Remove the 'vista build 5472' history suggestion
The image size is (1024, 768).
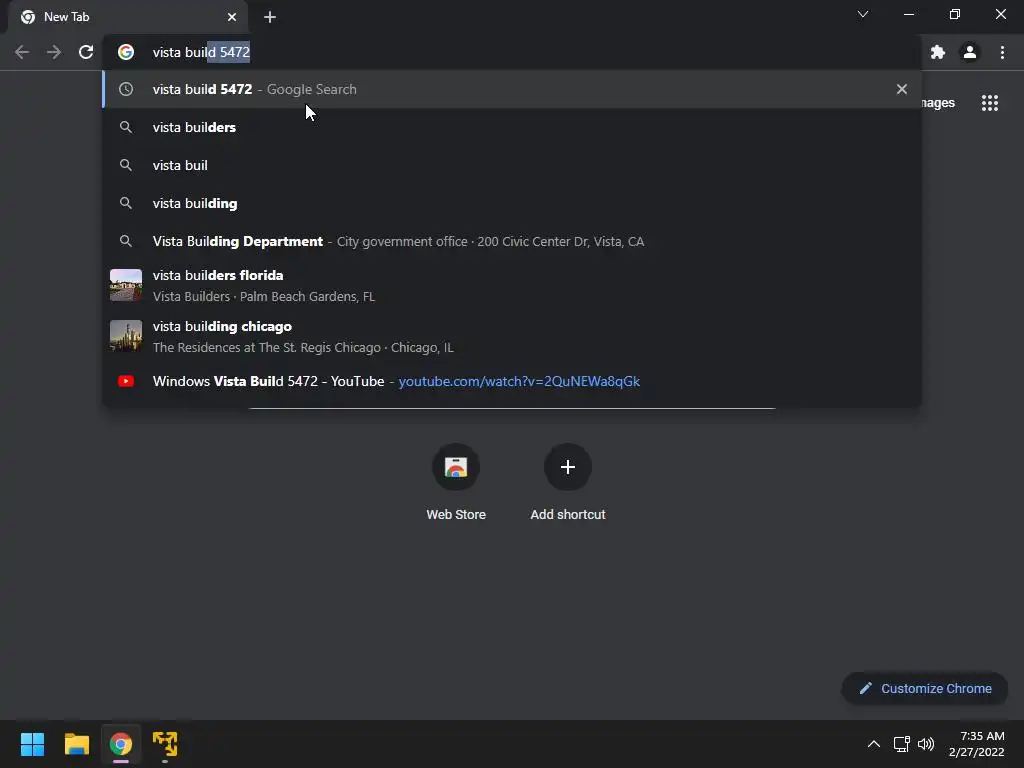[x=902, y=89]
